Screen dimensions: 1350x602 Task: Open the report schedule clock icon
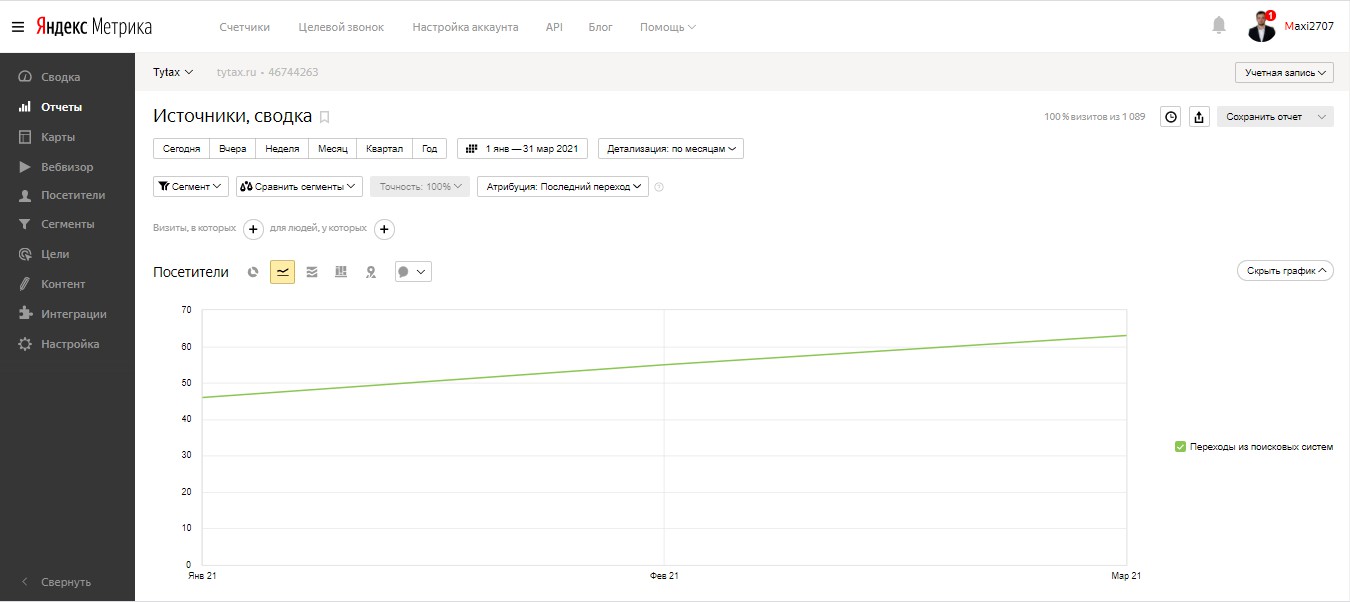1170,117
